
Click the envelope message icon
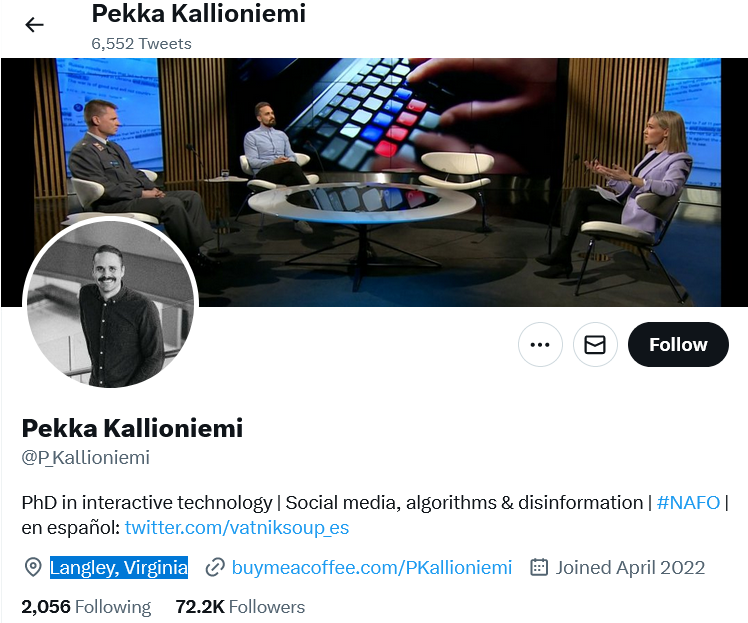tap(595, 345)
